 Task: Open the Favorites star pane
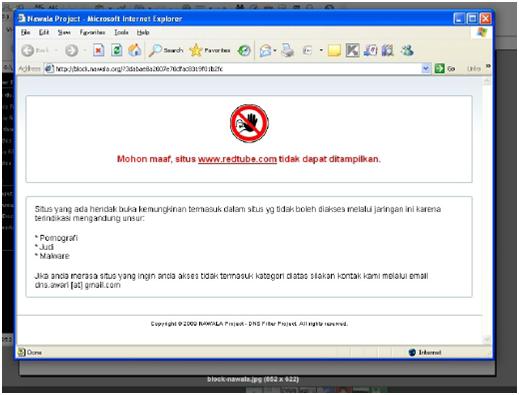(x=210, y=50)
